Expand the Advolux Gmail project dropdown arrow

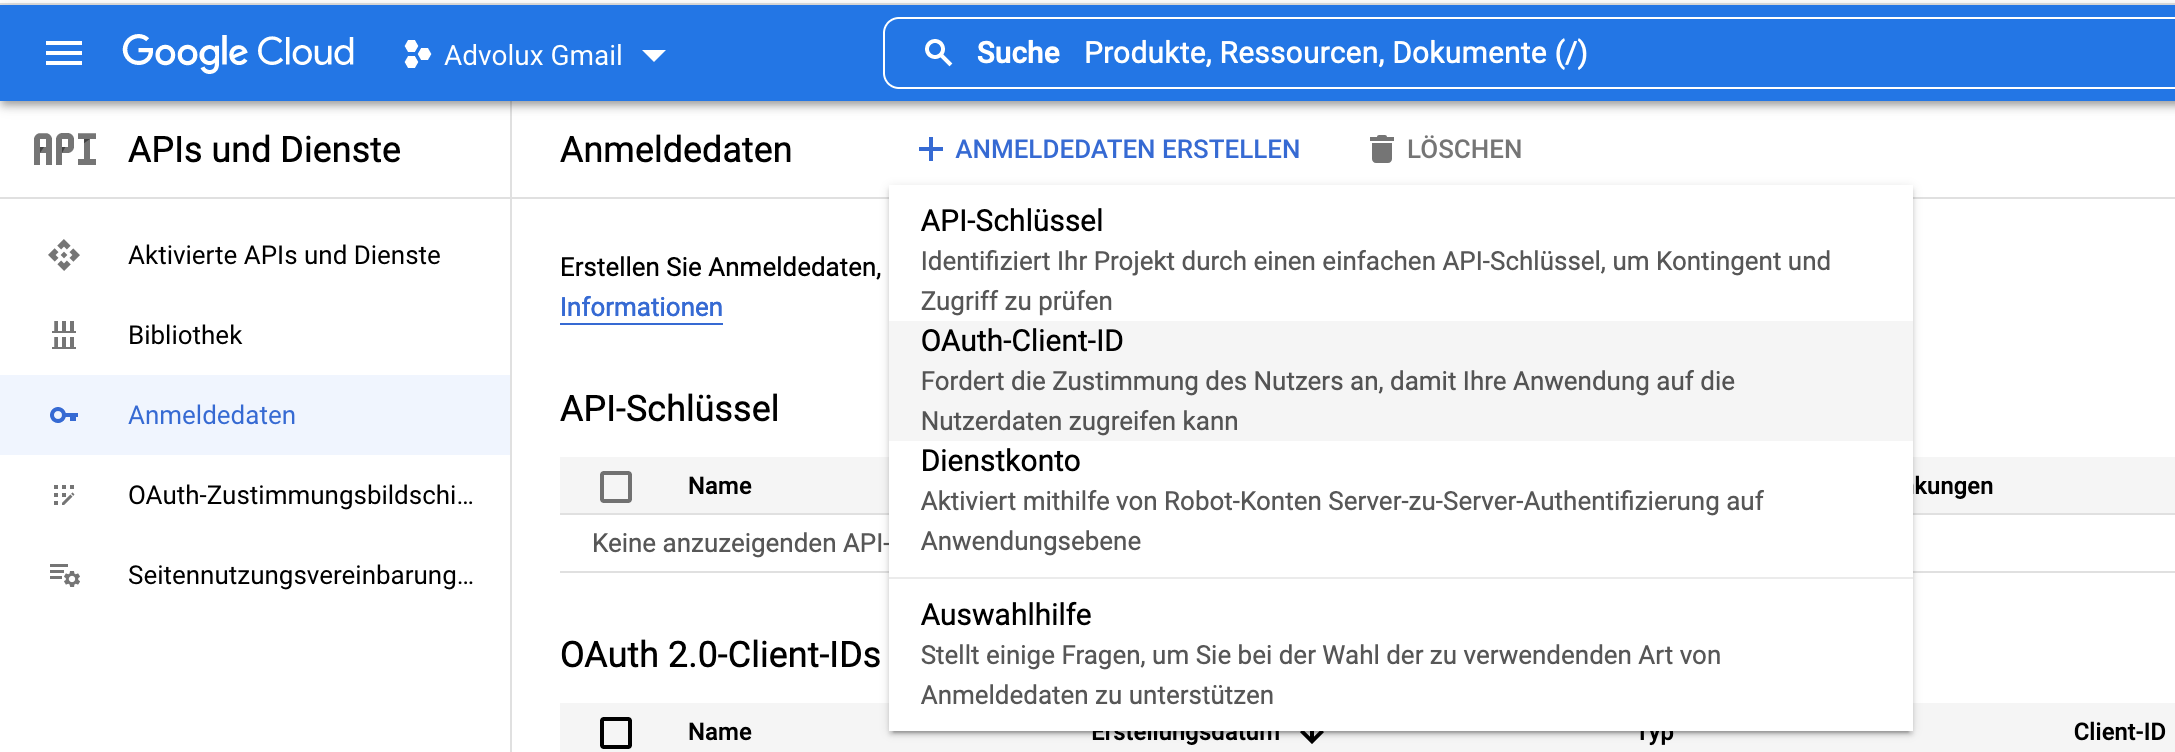[x=654, y=56]
